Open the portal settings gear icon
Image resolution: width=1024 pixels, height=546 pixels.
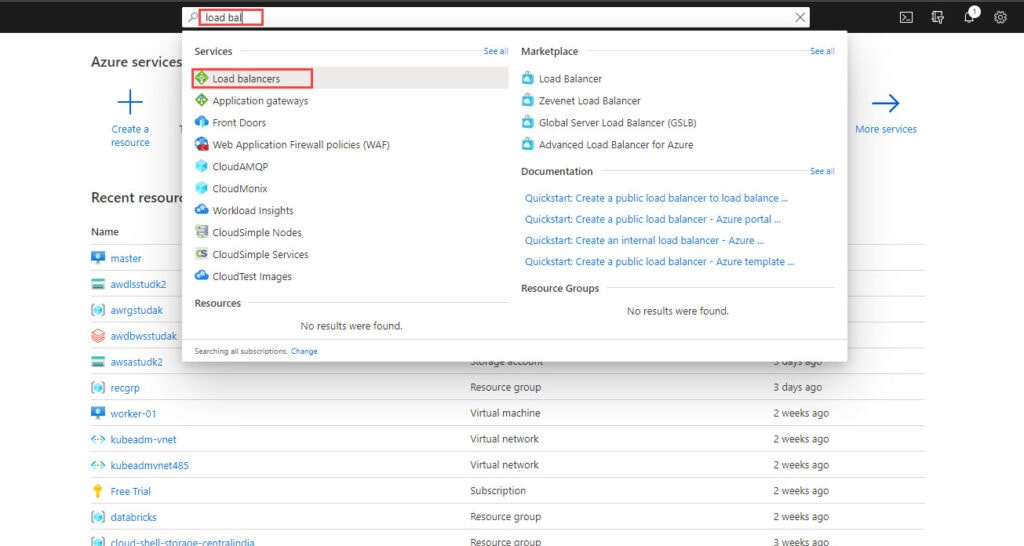[x=1000, y=17]
